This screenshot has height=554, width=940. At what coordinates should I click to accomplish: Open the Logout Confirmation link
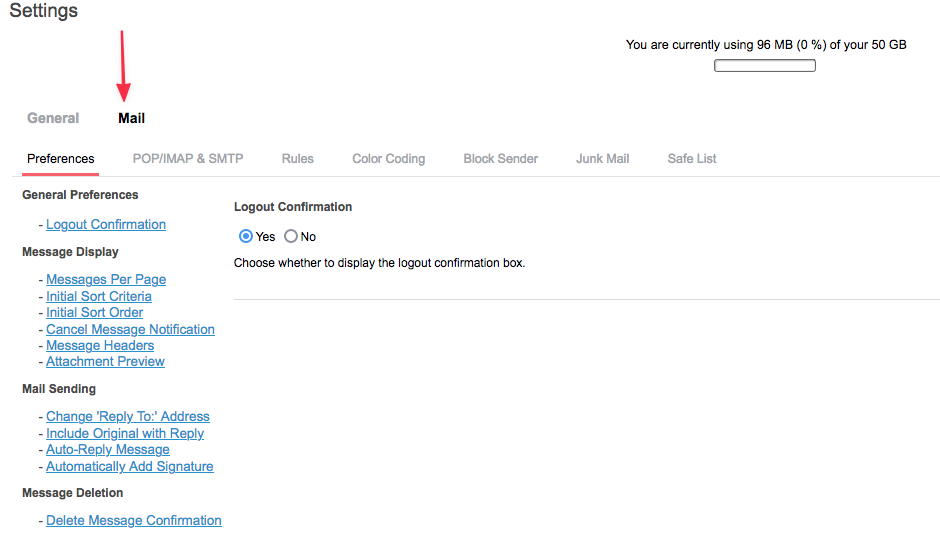click(106, 224)
